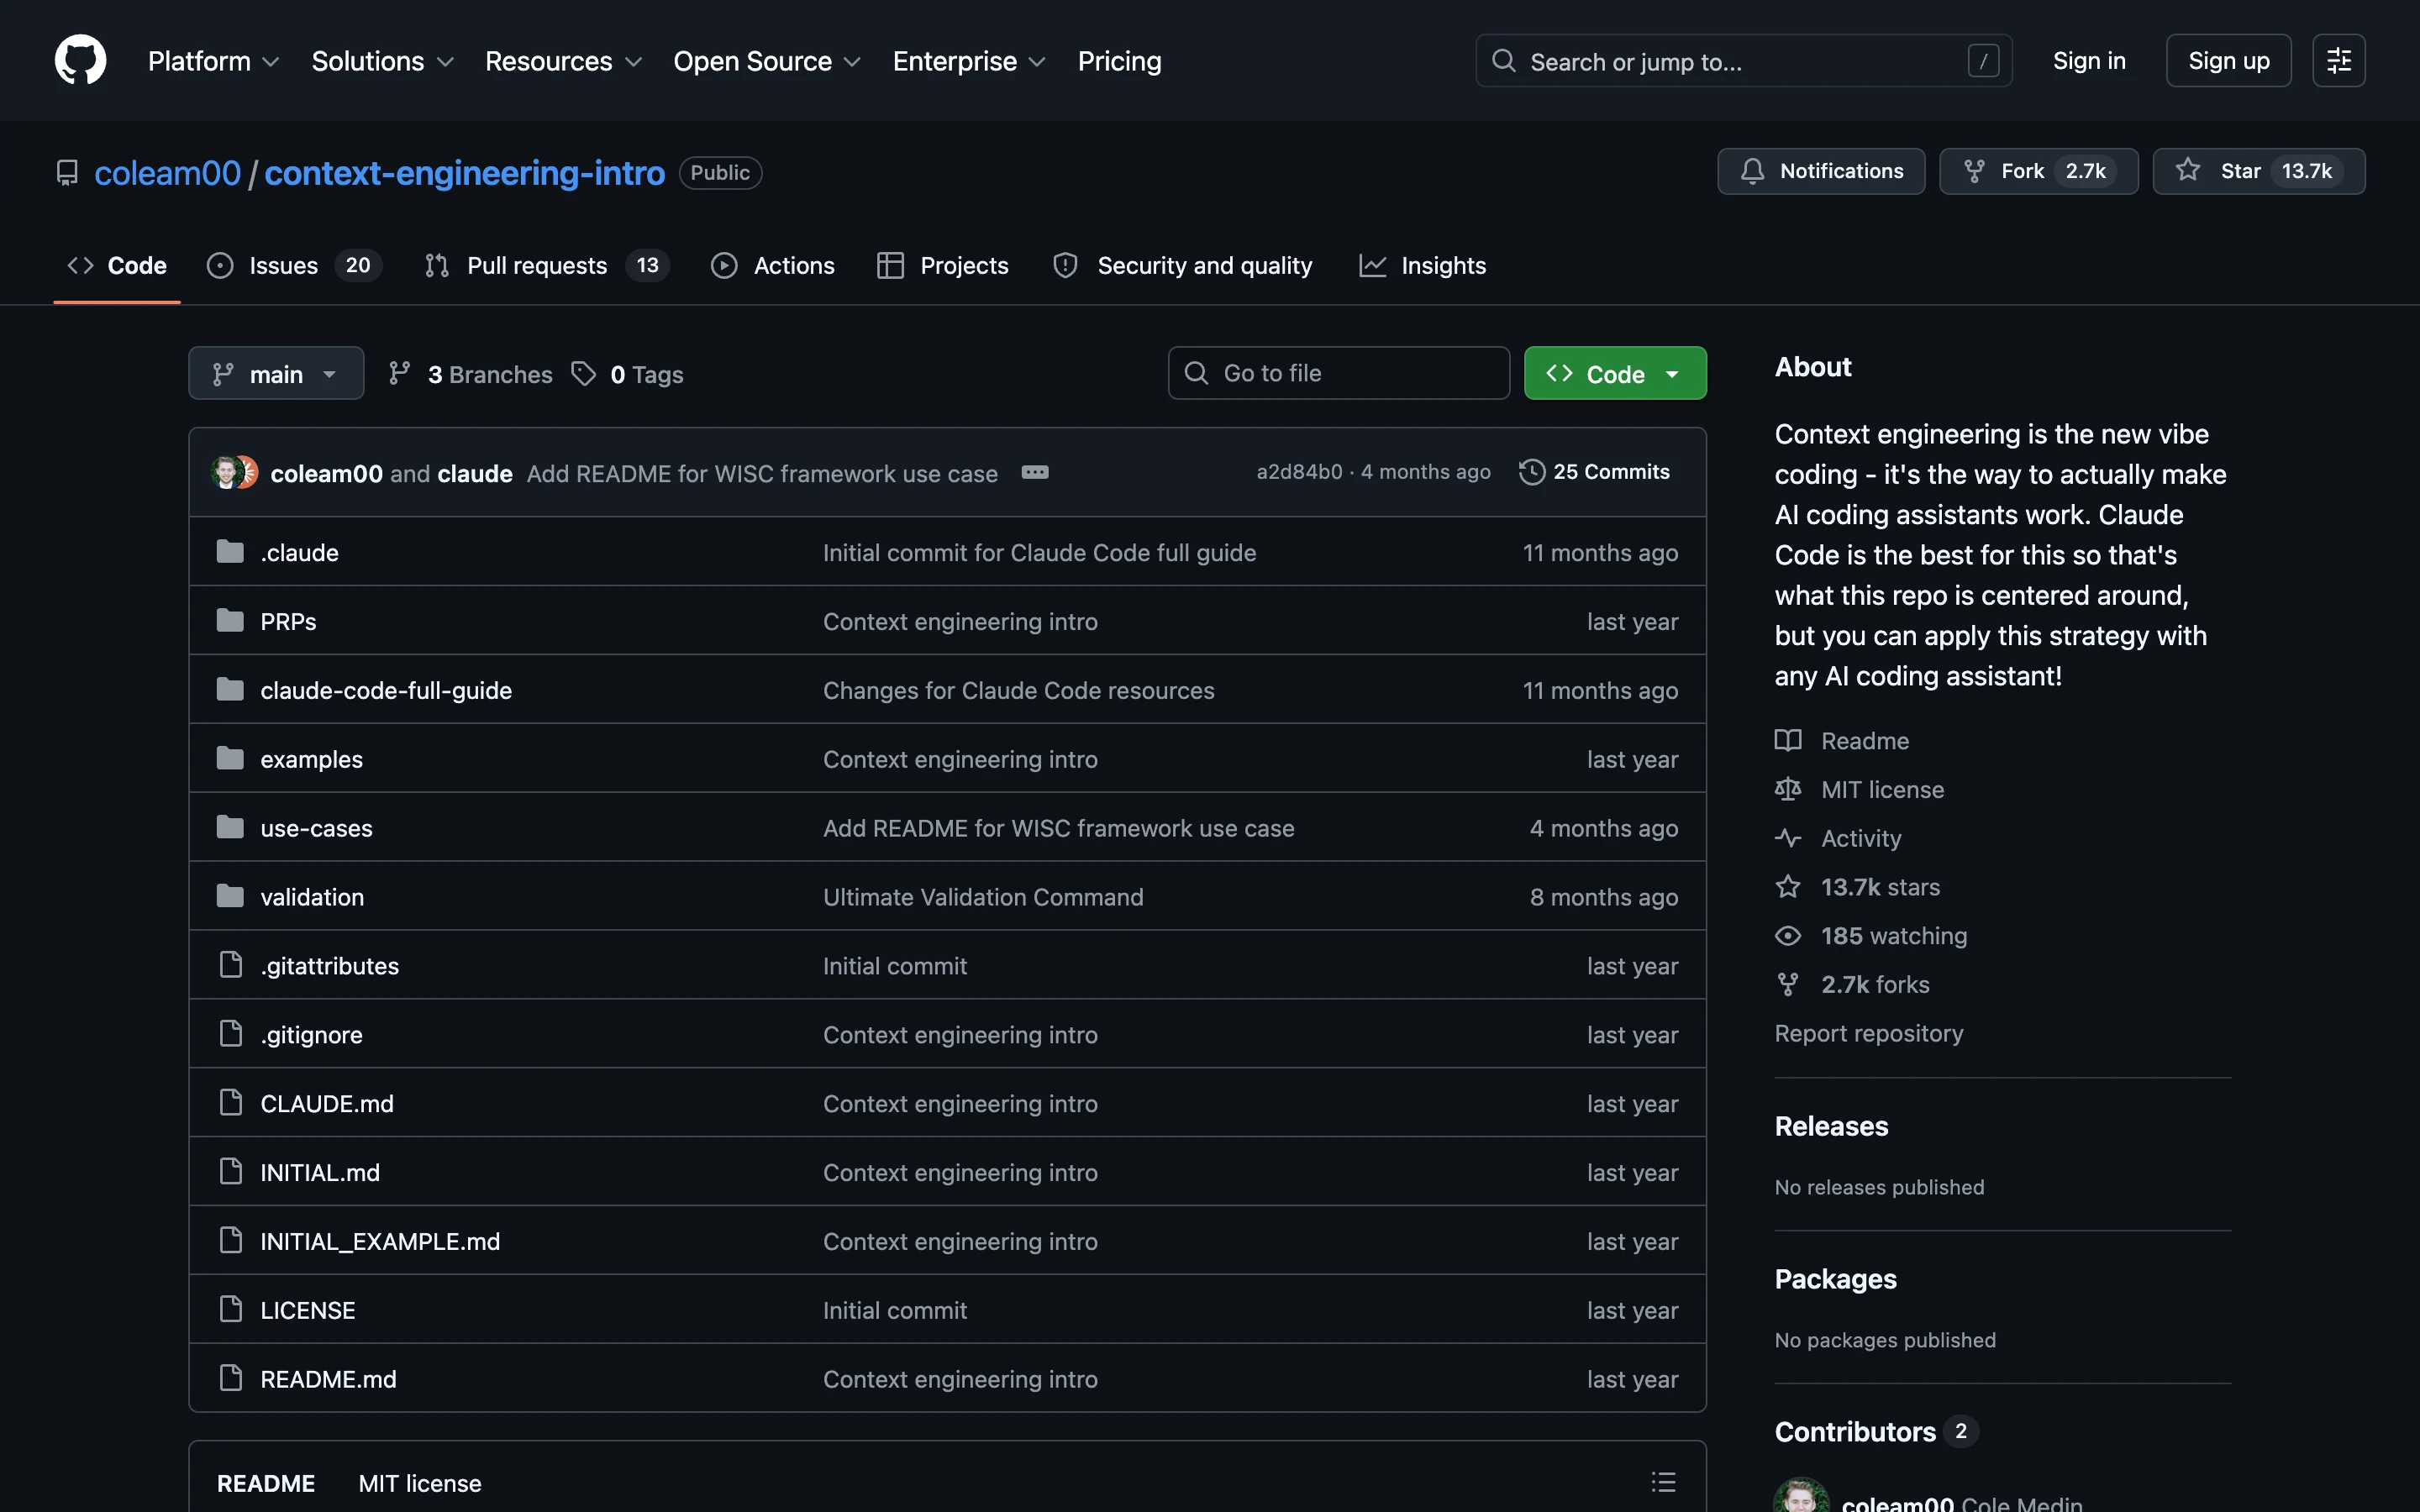Fork this repository

pos(2038,171)
